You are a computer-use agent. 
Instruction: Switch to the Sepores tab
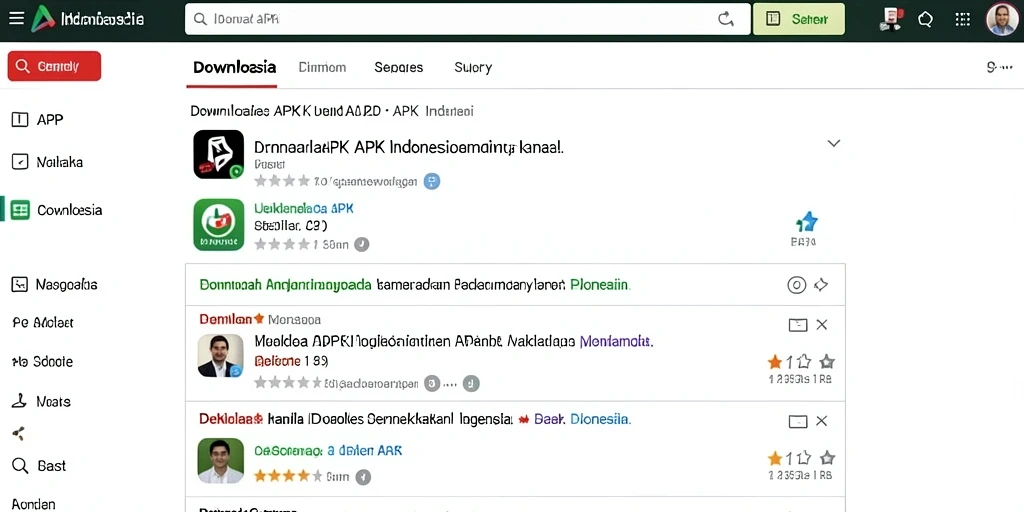398,67
